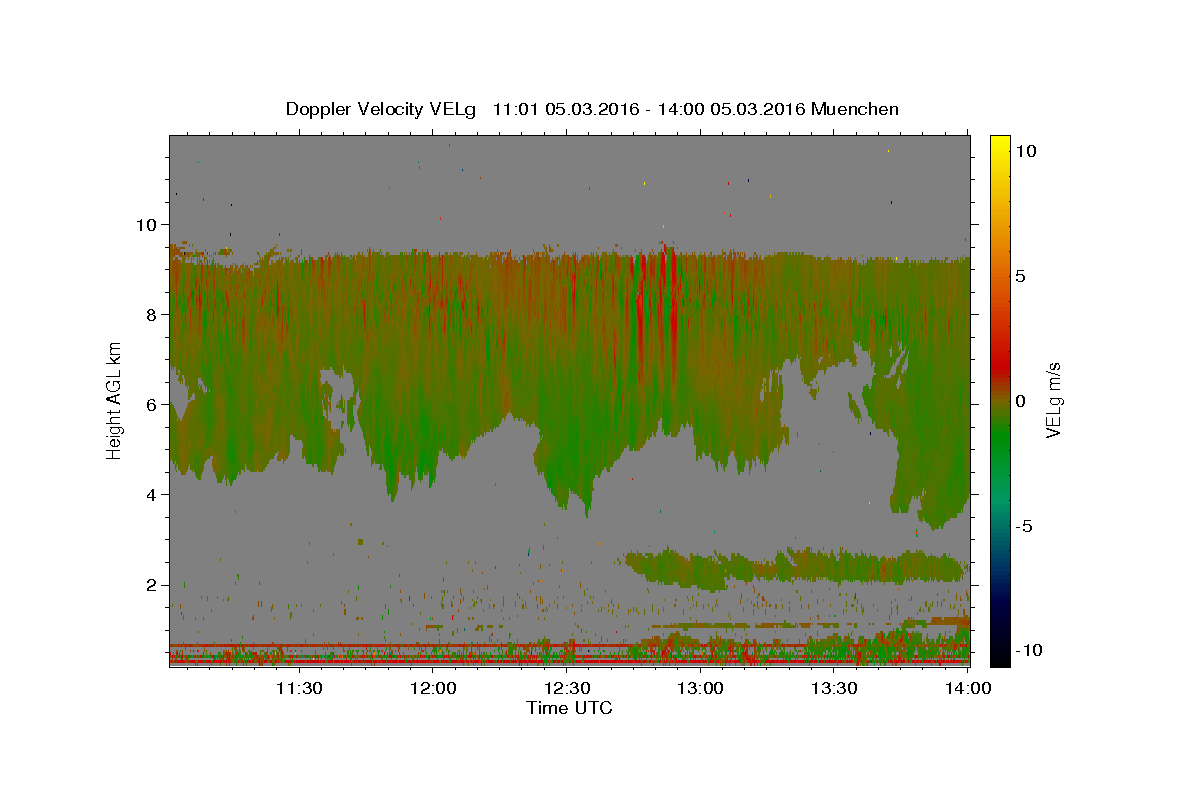This screenshot has width=1200, height=800.
Task: Click the Height AGL km axis title
Action: coord(115,402)
